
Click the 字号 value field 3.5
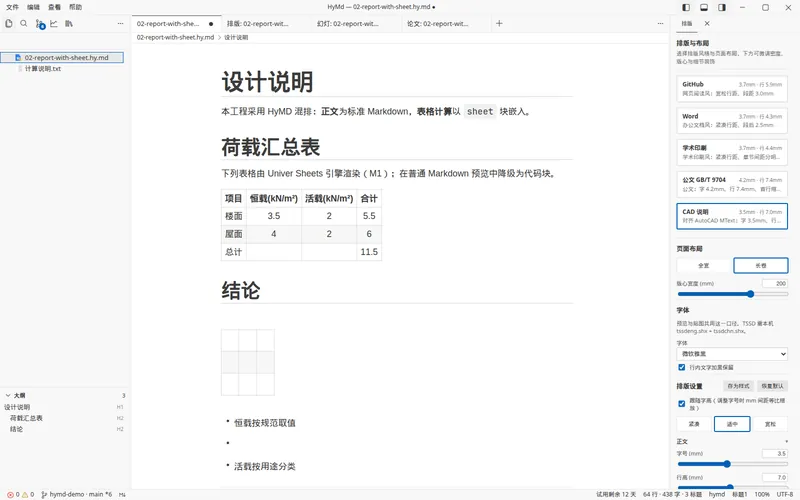775,453
